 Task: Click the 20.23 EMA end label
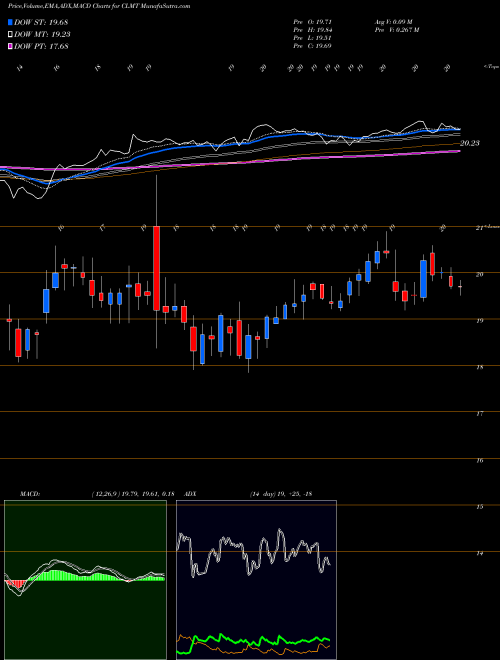pos(470,144)
